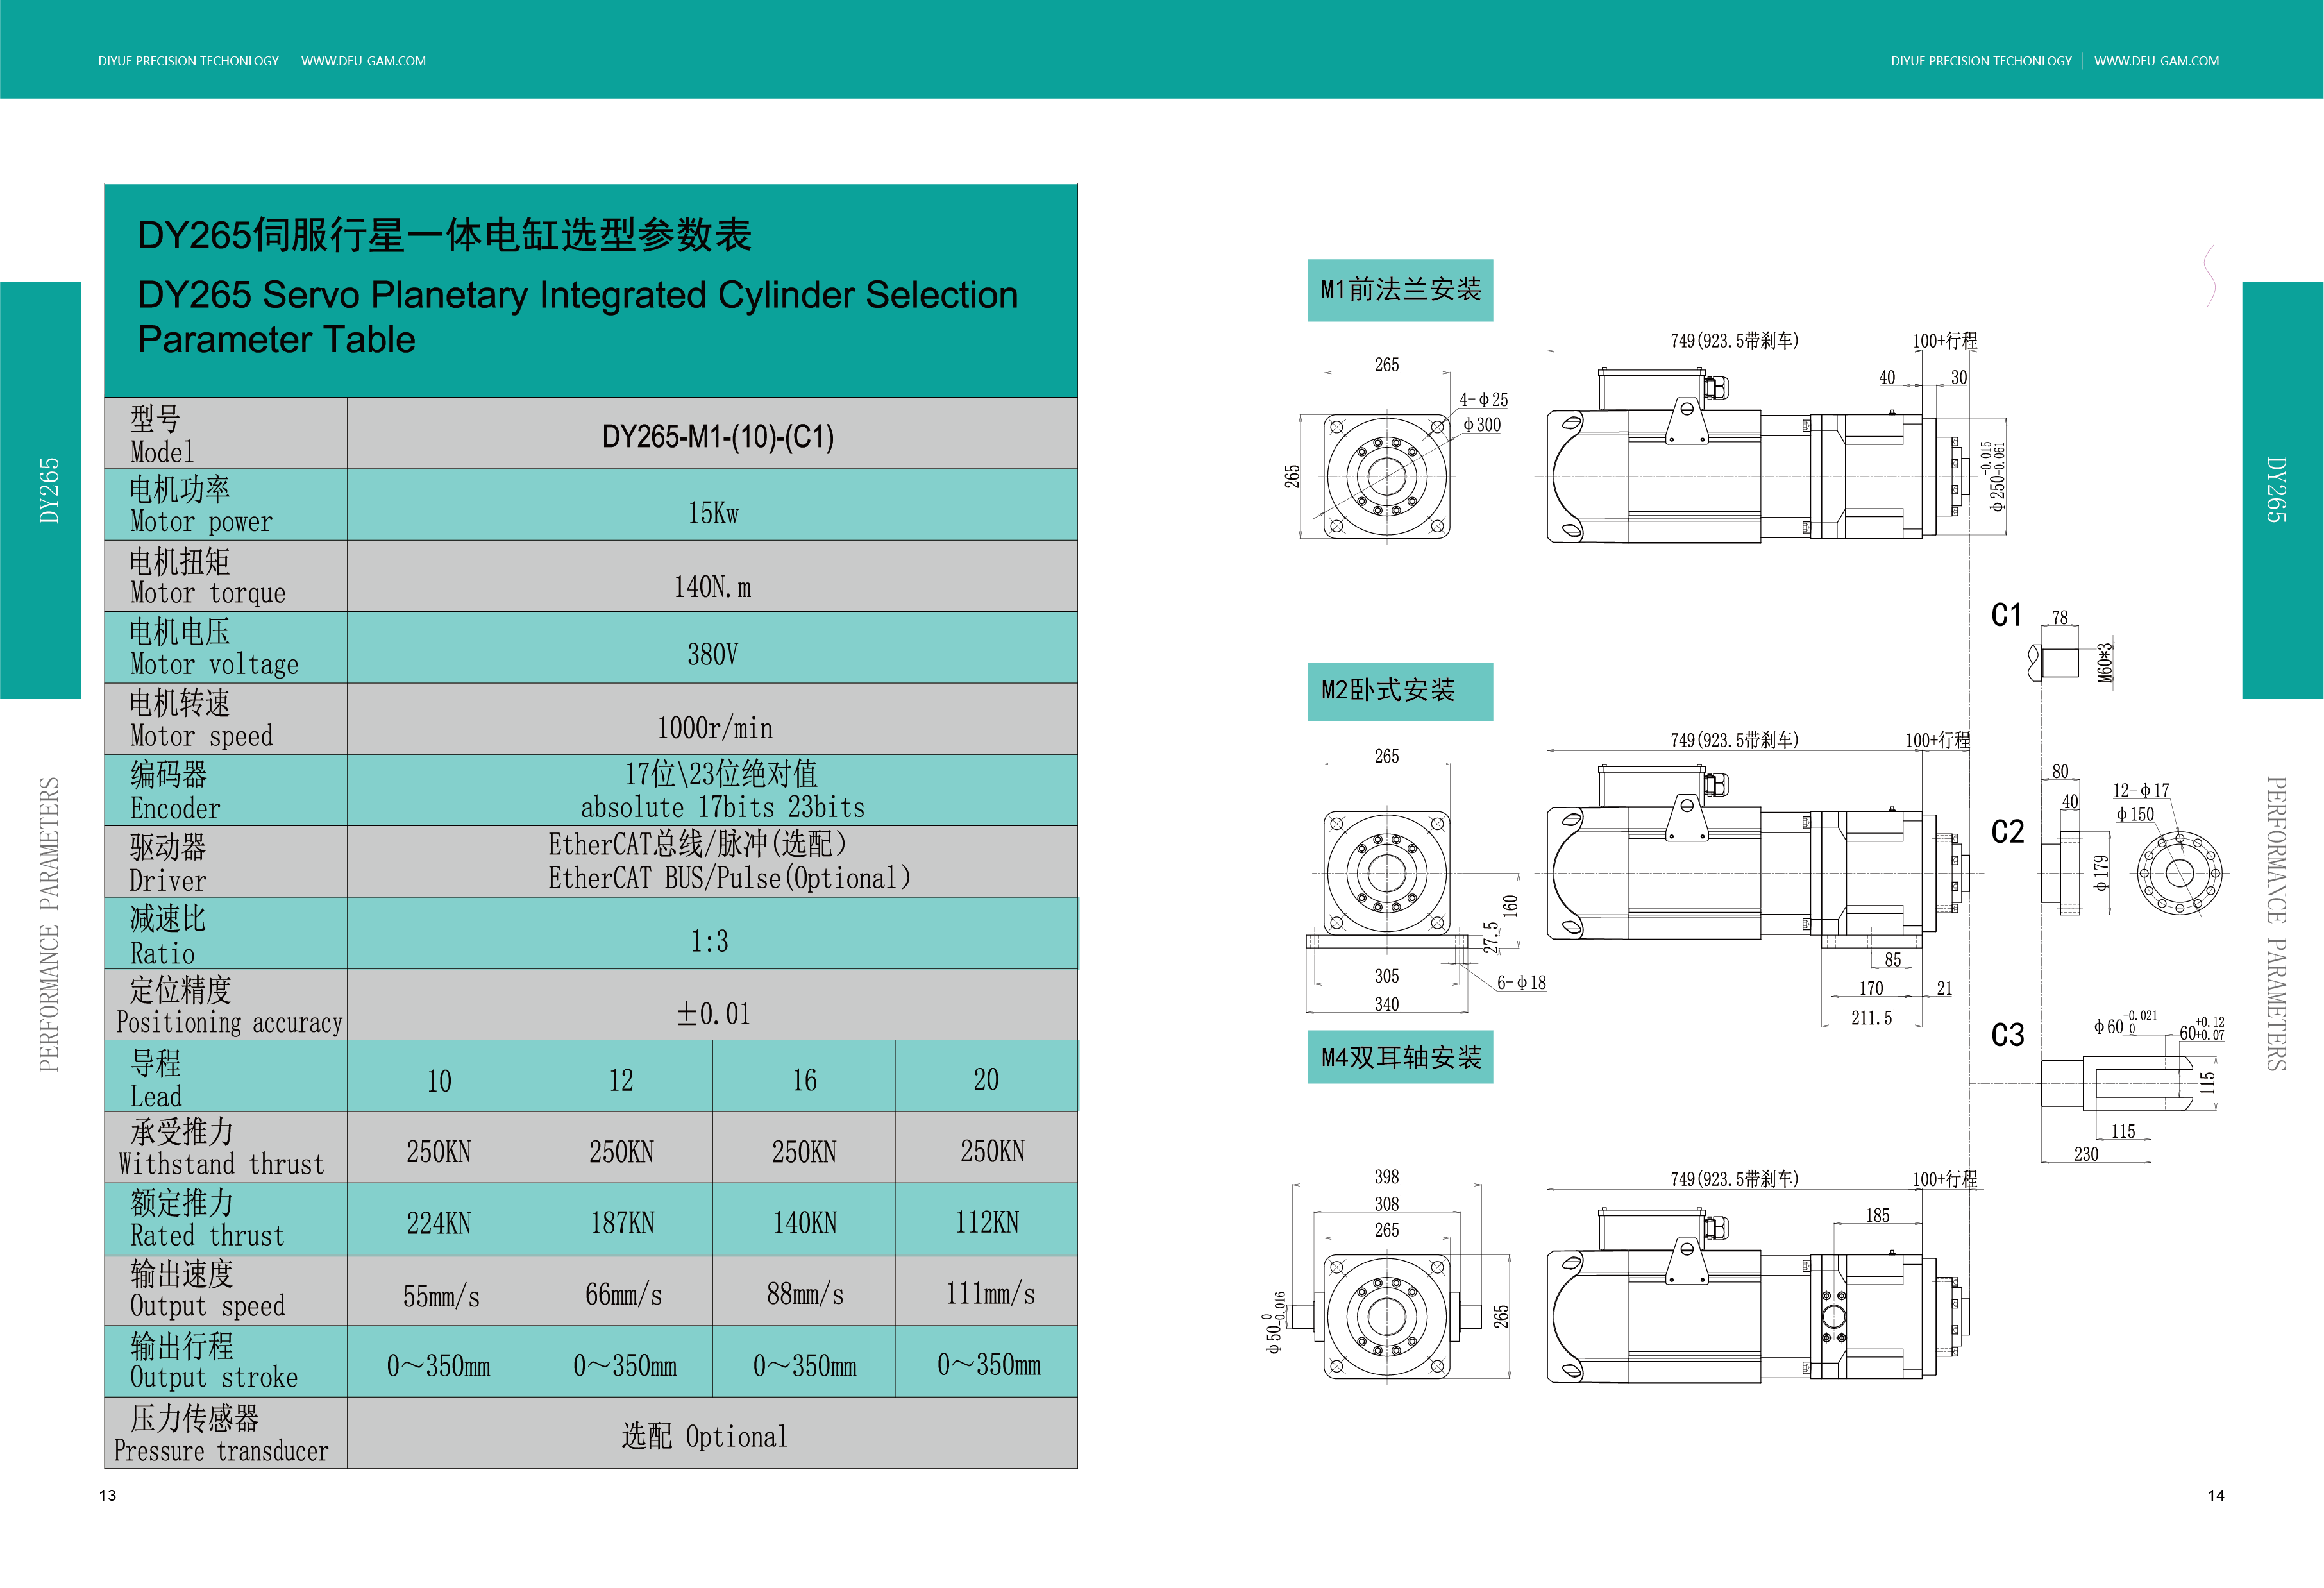This screenshot has width=2324, height=1588.
Task: Click the left DY265 side tab
Action: click(x=47, y=490)
